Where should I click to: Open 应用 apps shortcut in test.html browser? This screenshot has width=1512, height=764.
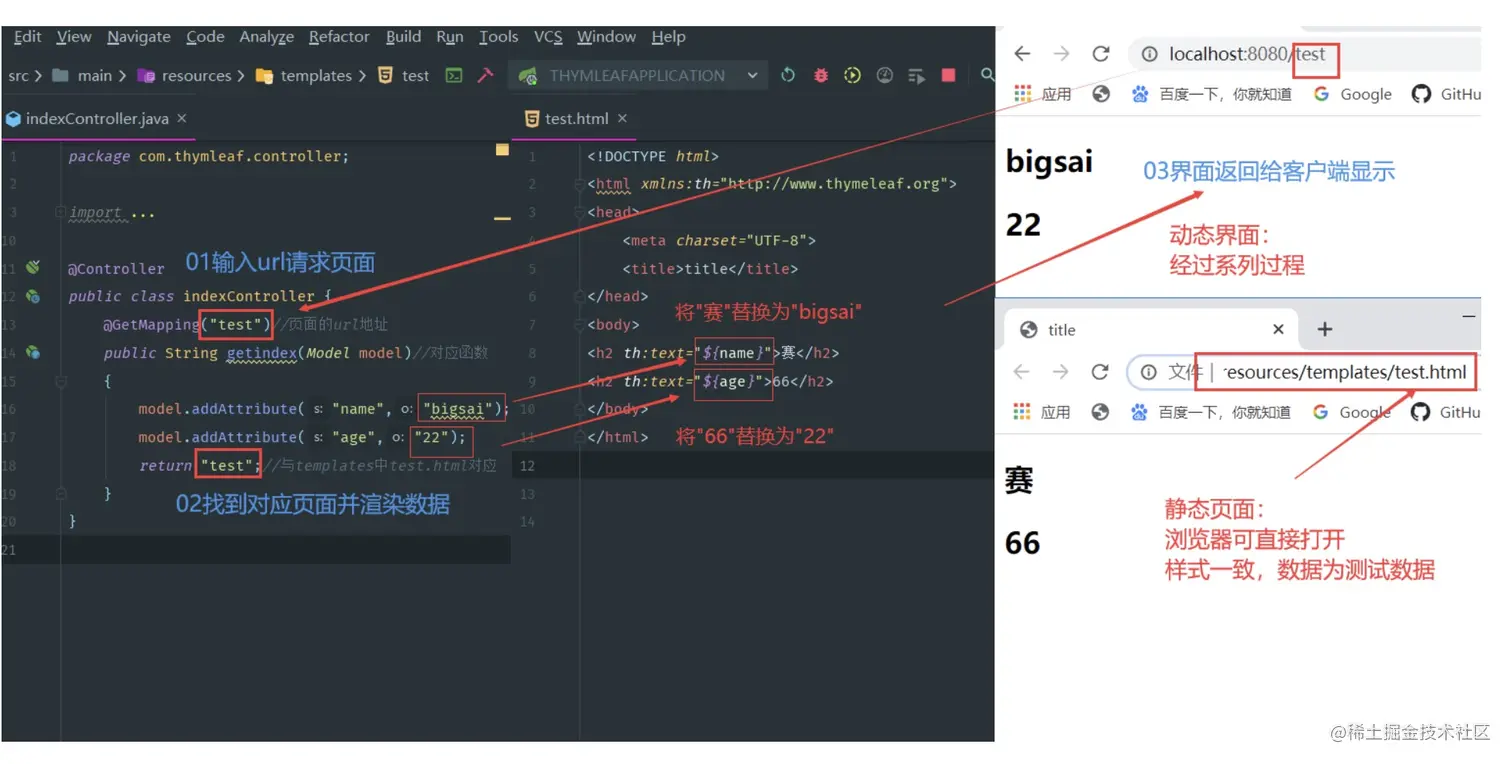pyautogui.click(x=1042, y=412)
